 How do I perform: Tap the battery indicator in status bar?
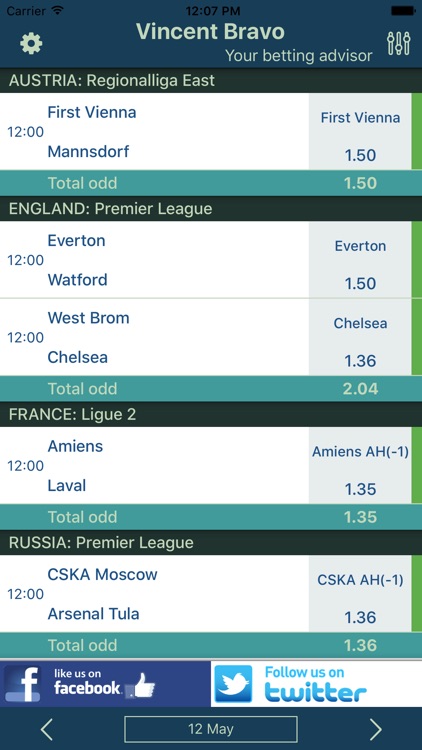pos(403,10)
